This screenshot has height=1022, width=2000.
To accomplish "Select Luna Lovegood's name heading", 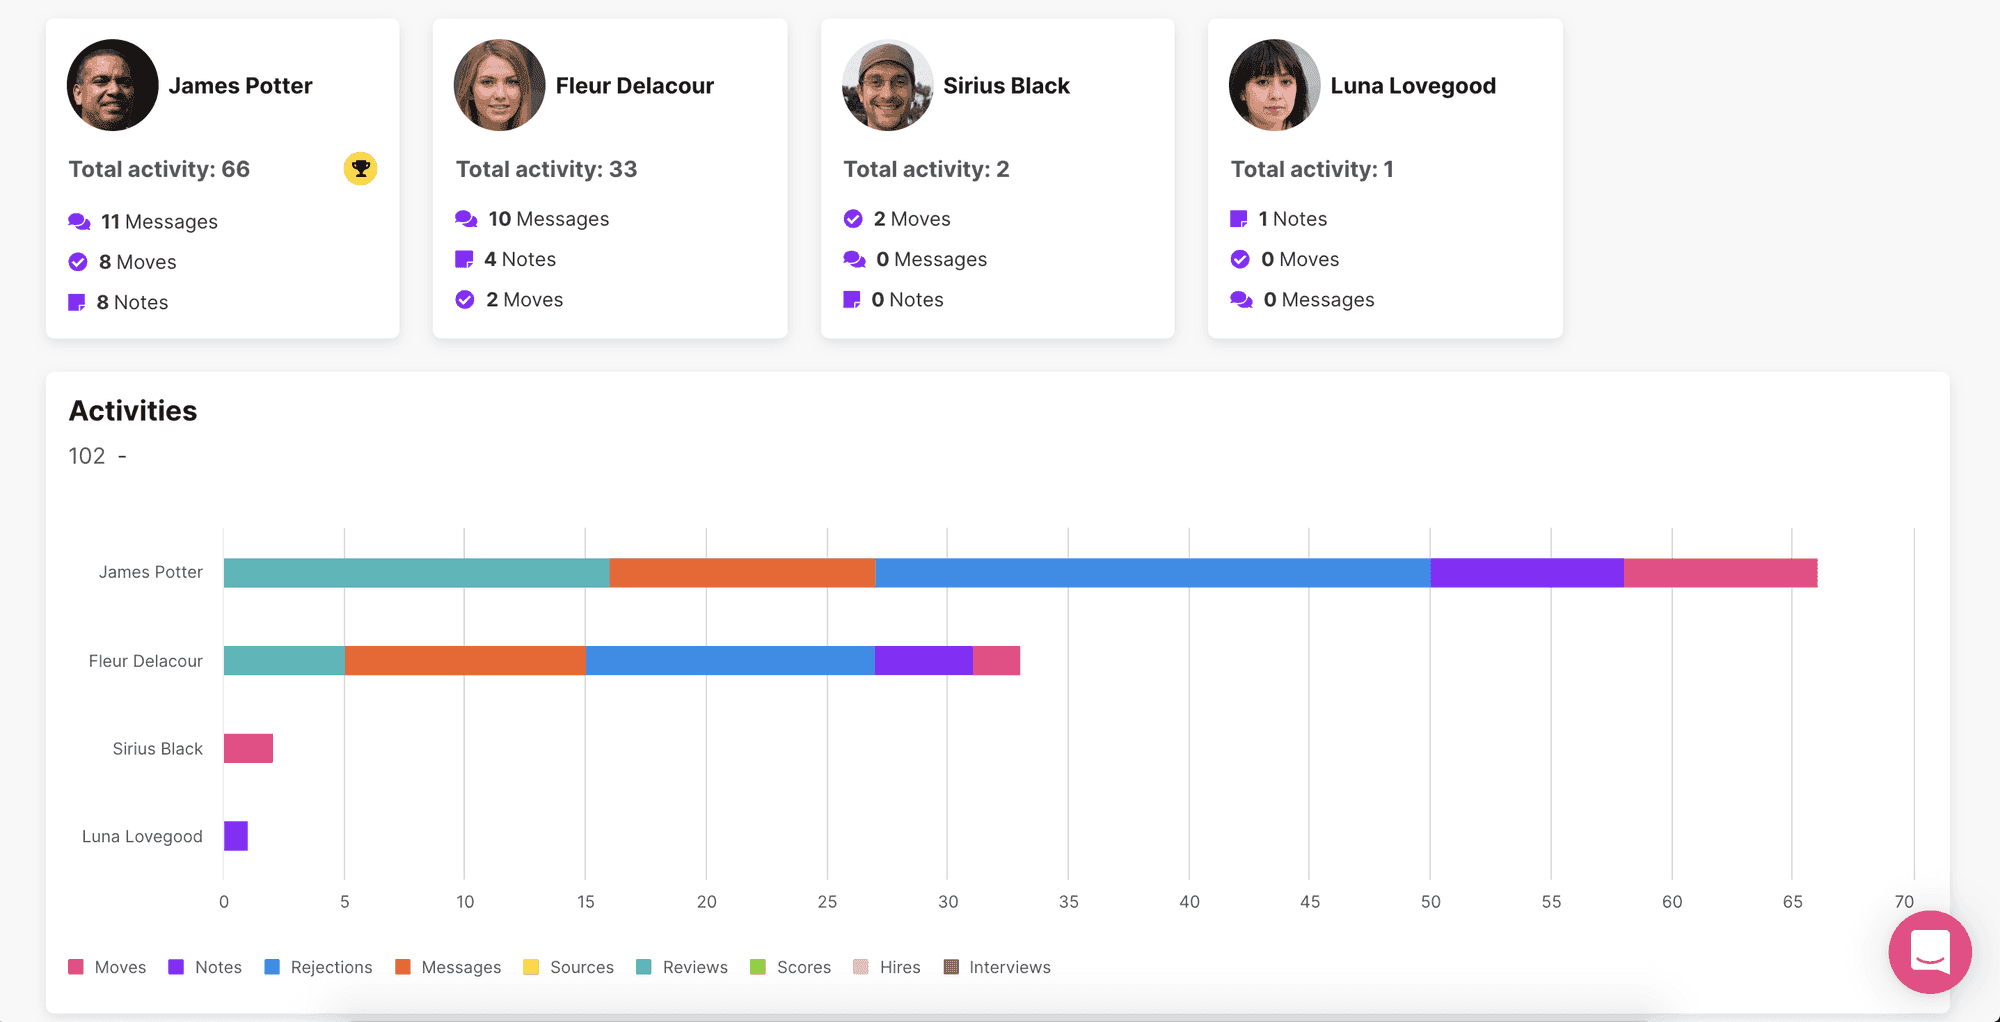I will (x=1413, y=86).
